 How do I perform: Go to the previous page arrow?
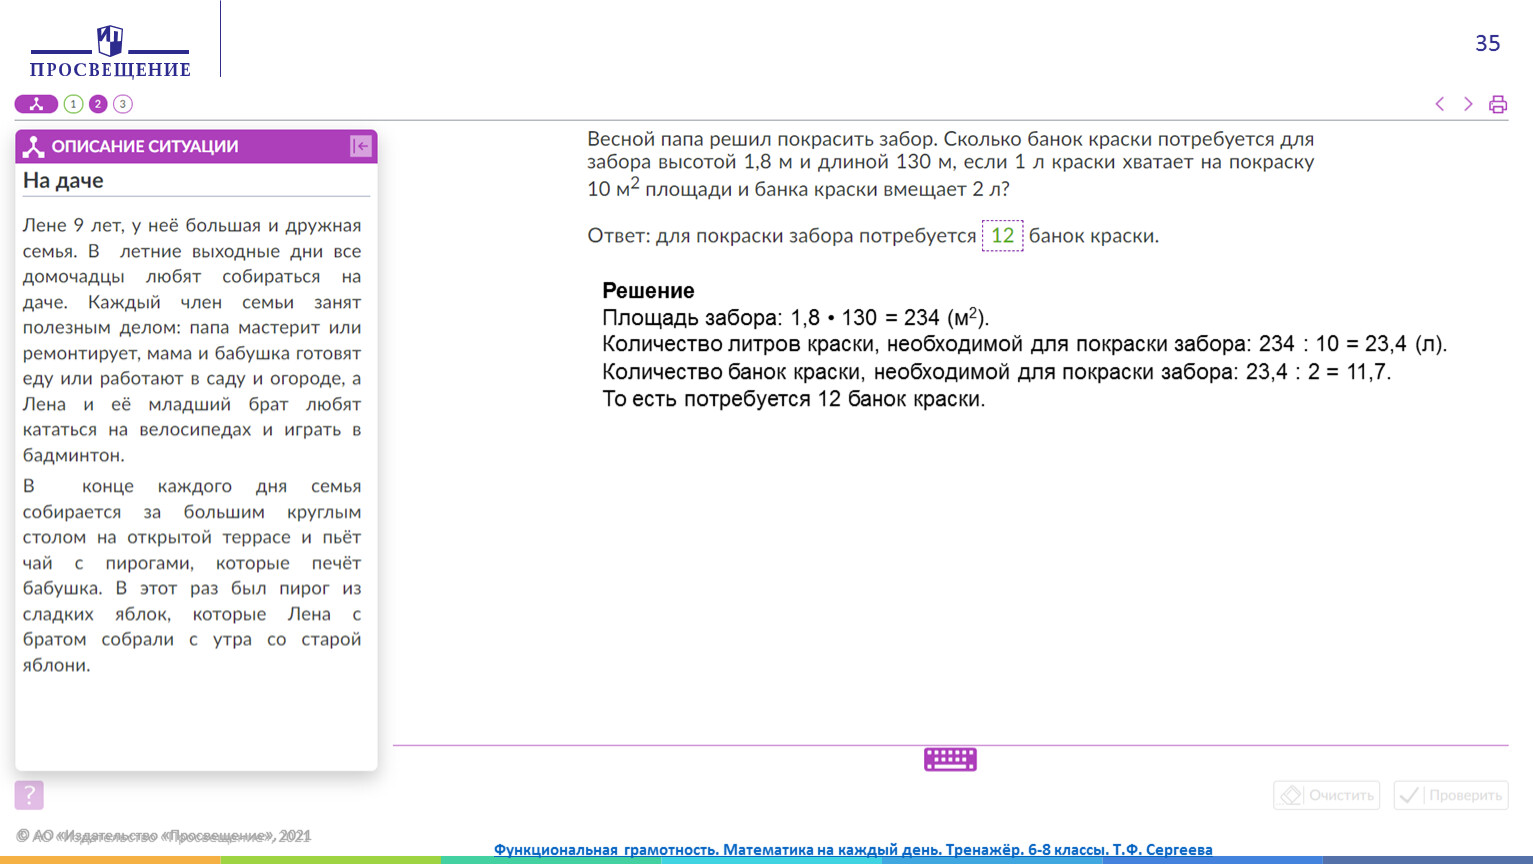coord(1440,104)
